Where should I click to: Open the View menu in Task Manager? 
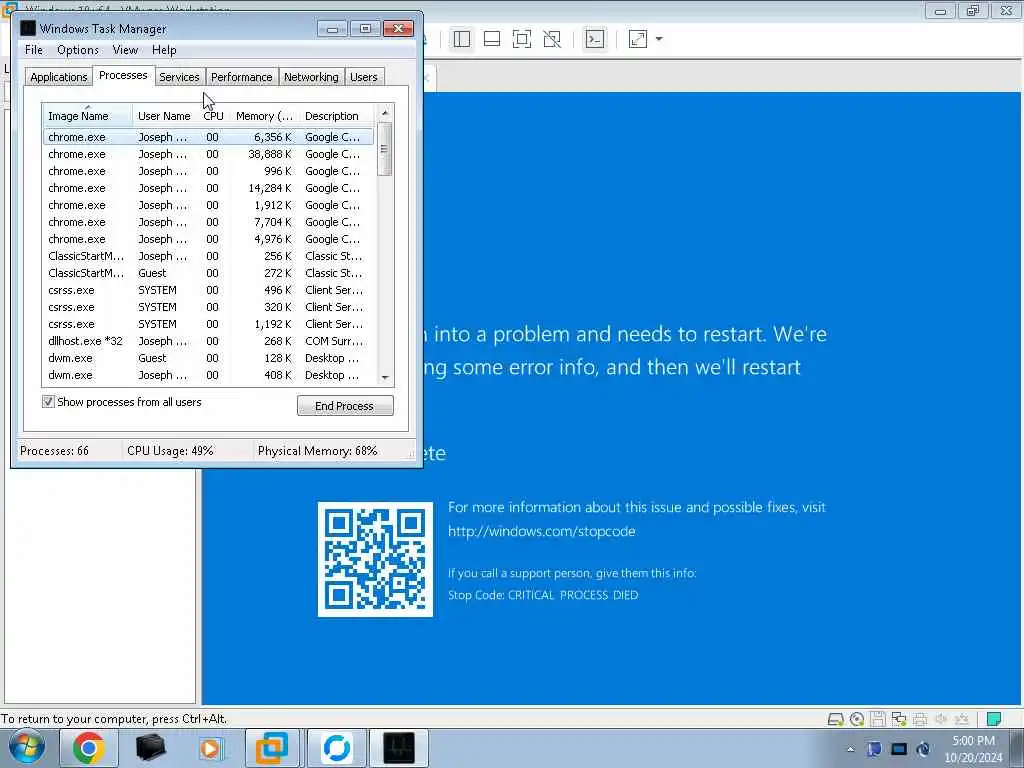[125, 50]
